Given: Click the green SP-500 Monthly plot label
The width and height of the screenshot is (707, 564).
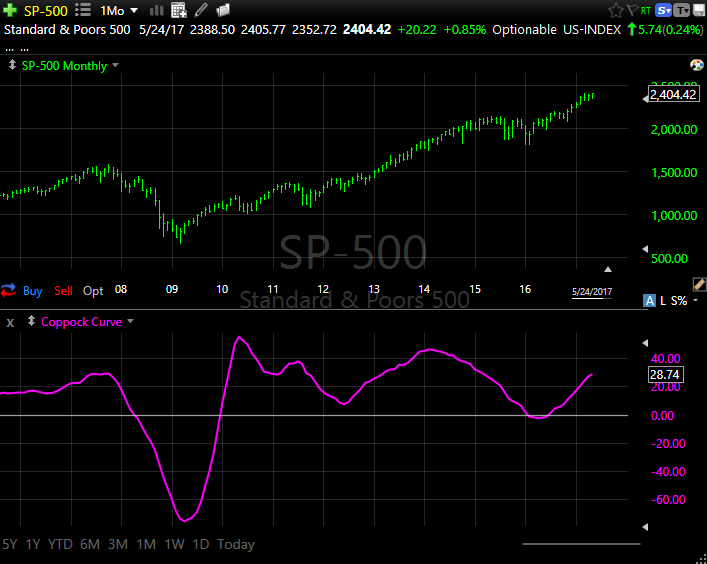Looking at the screenshot, I should point(64,66).
